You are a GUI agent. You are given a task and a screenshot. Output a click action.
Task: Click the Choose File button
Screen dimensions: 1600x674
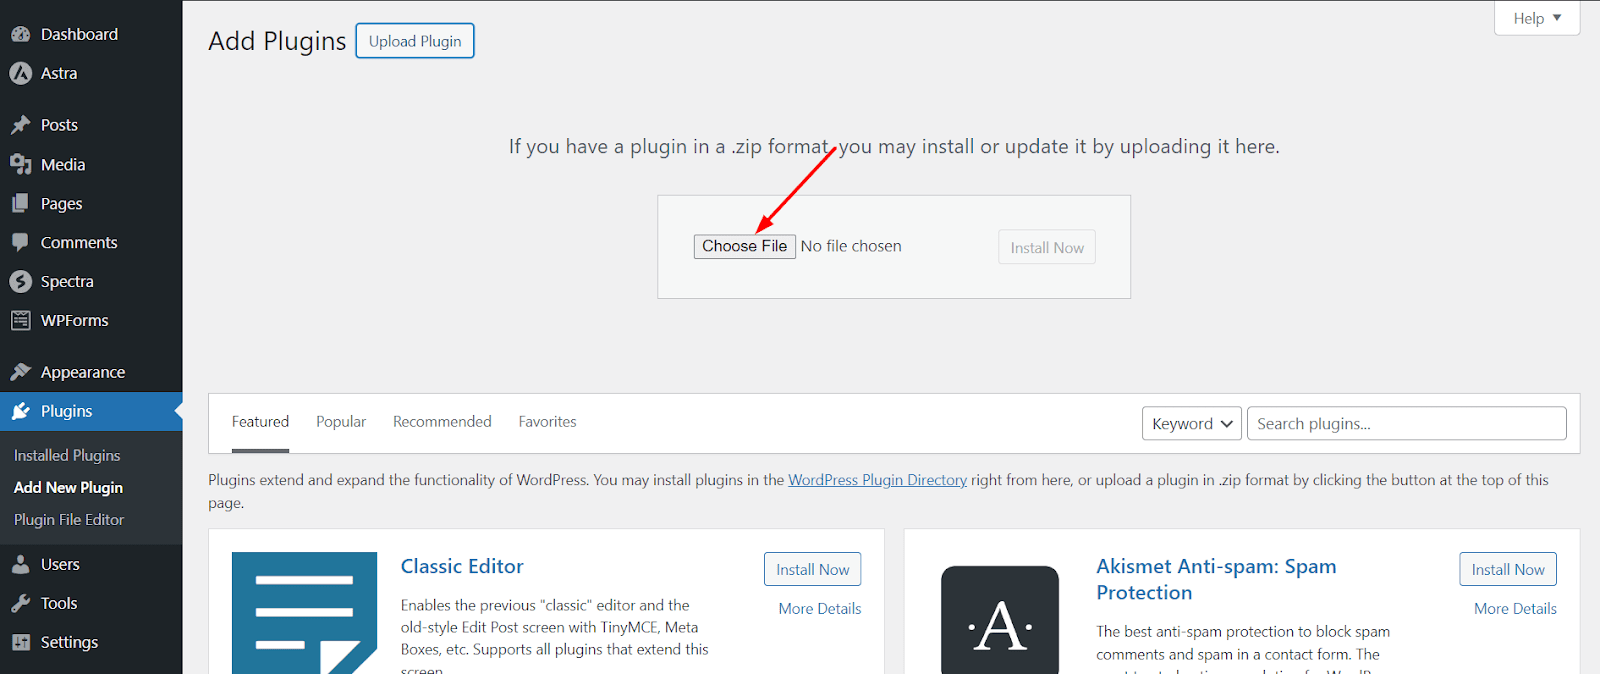pyautogui.click(x=745, y=246)
